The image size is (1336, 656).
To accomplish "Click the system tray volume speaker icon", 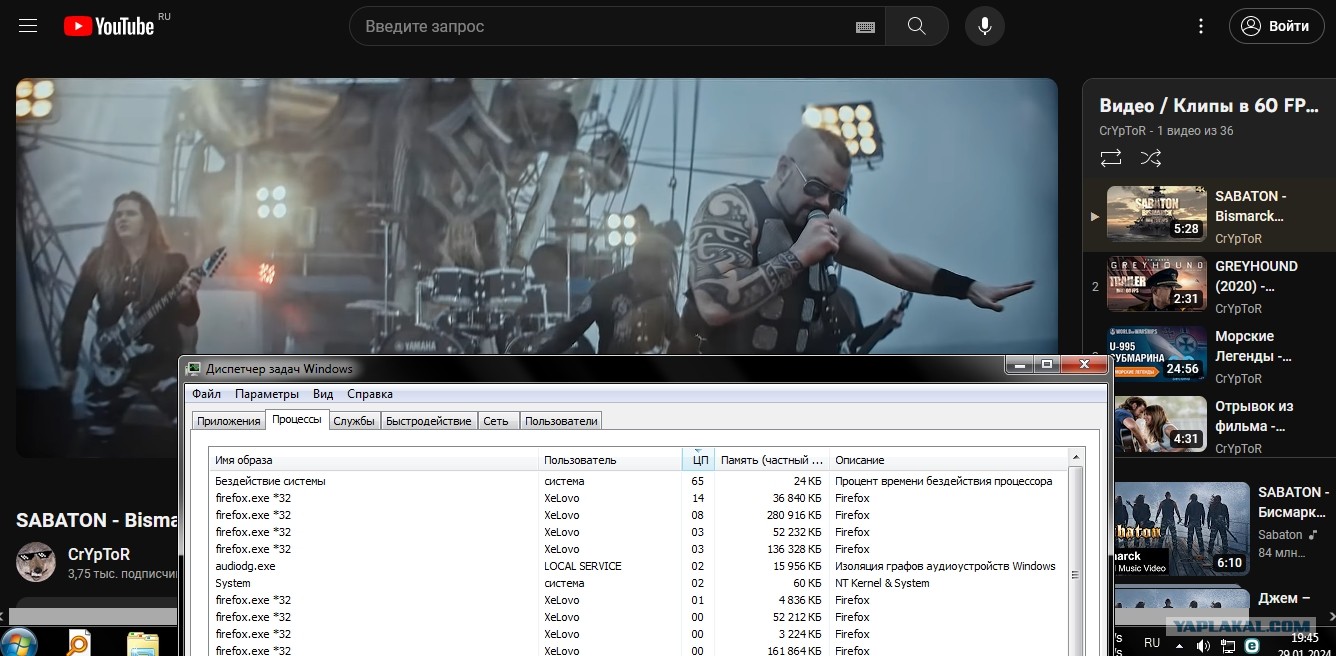I will (1203, 644).
